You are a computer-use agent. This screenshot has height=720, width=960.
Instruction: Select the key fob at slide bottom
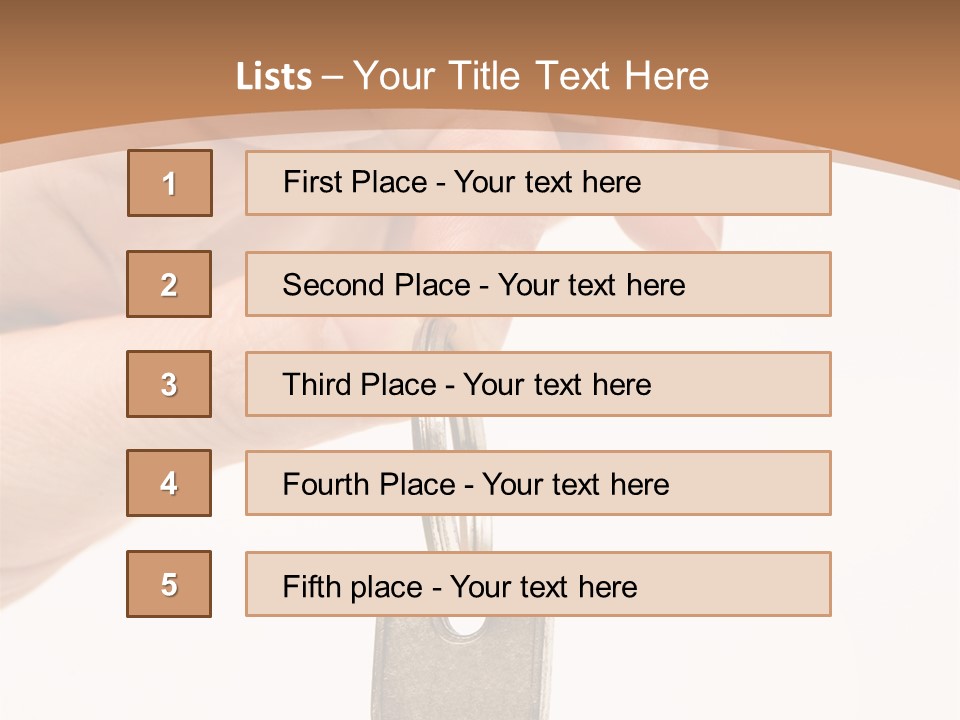[x=460, y=670]
